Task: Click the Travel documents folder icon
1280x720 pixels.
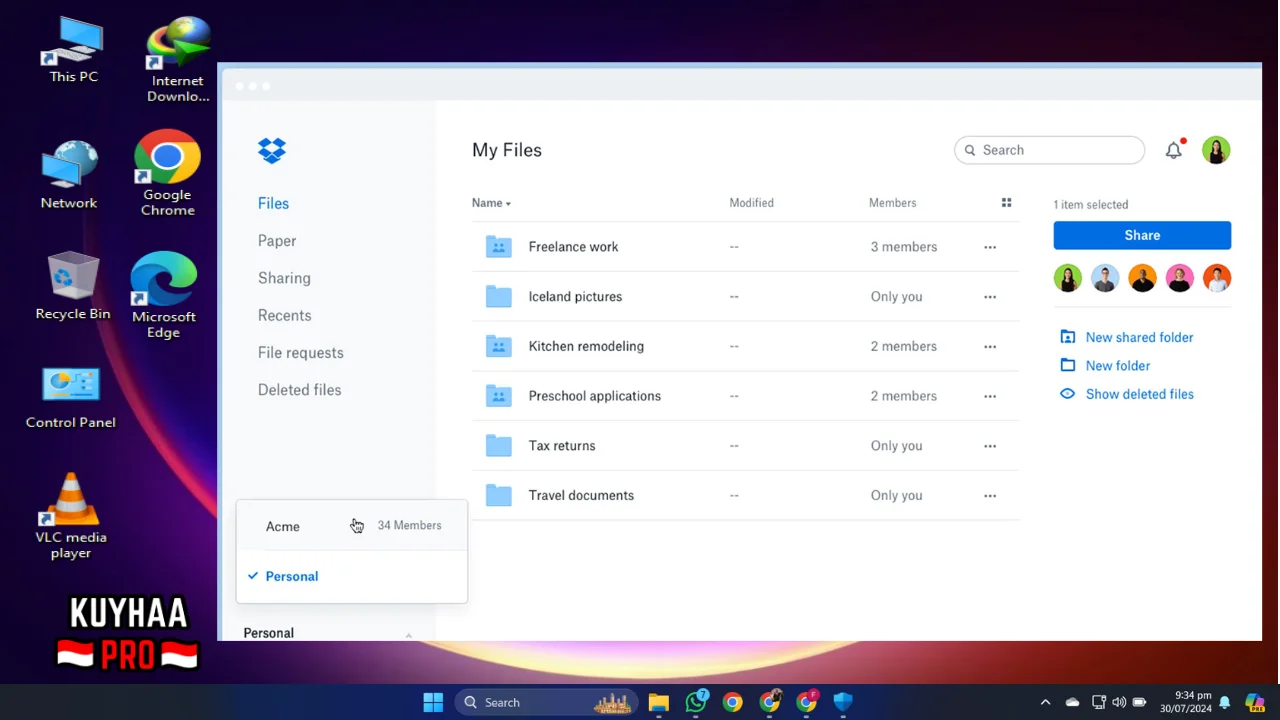Action: (x=498, y=495)
